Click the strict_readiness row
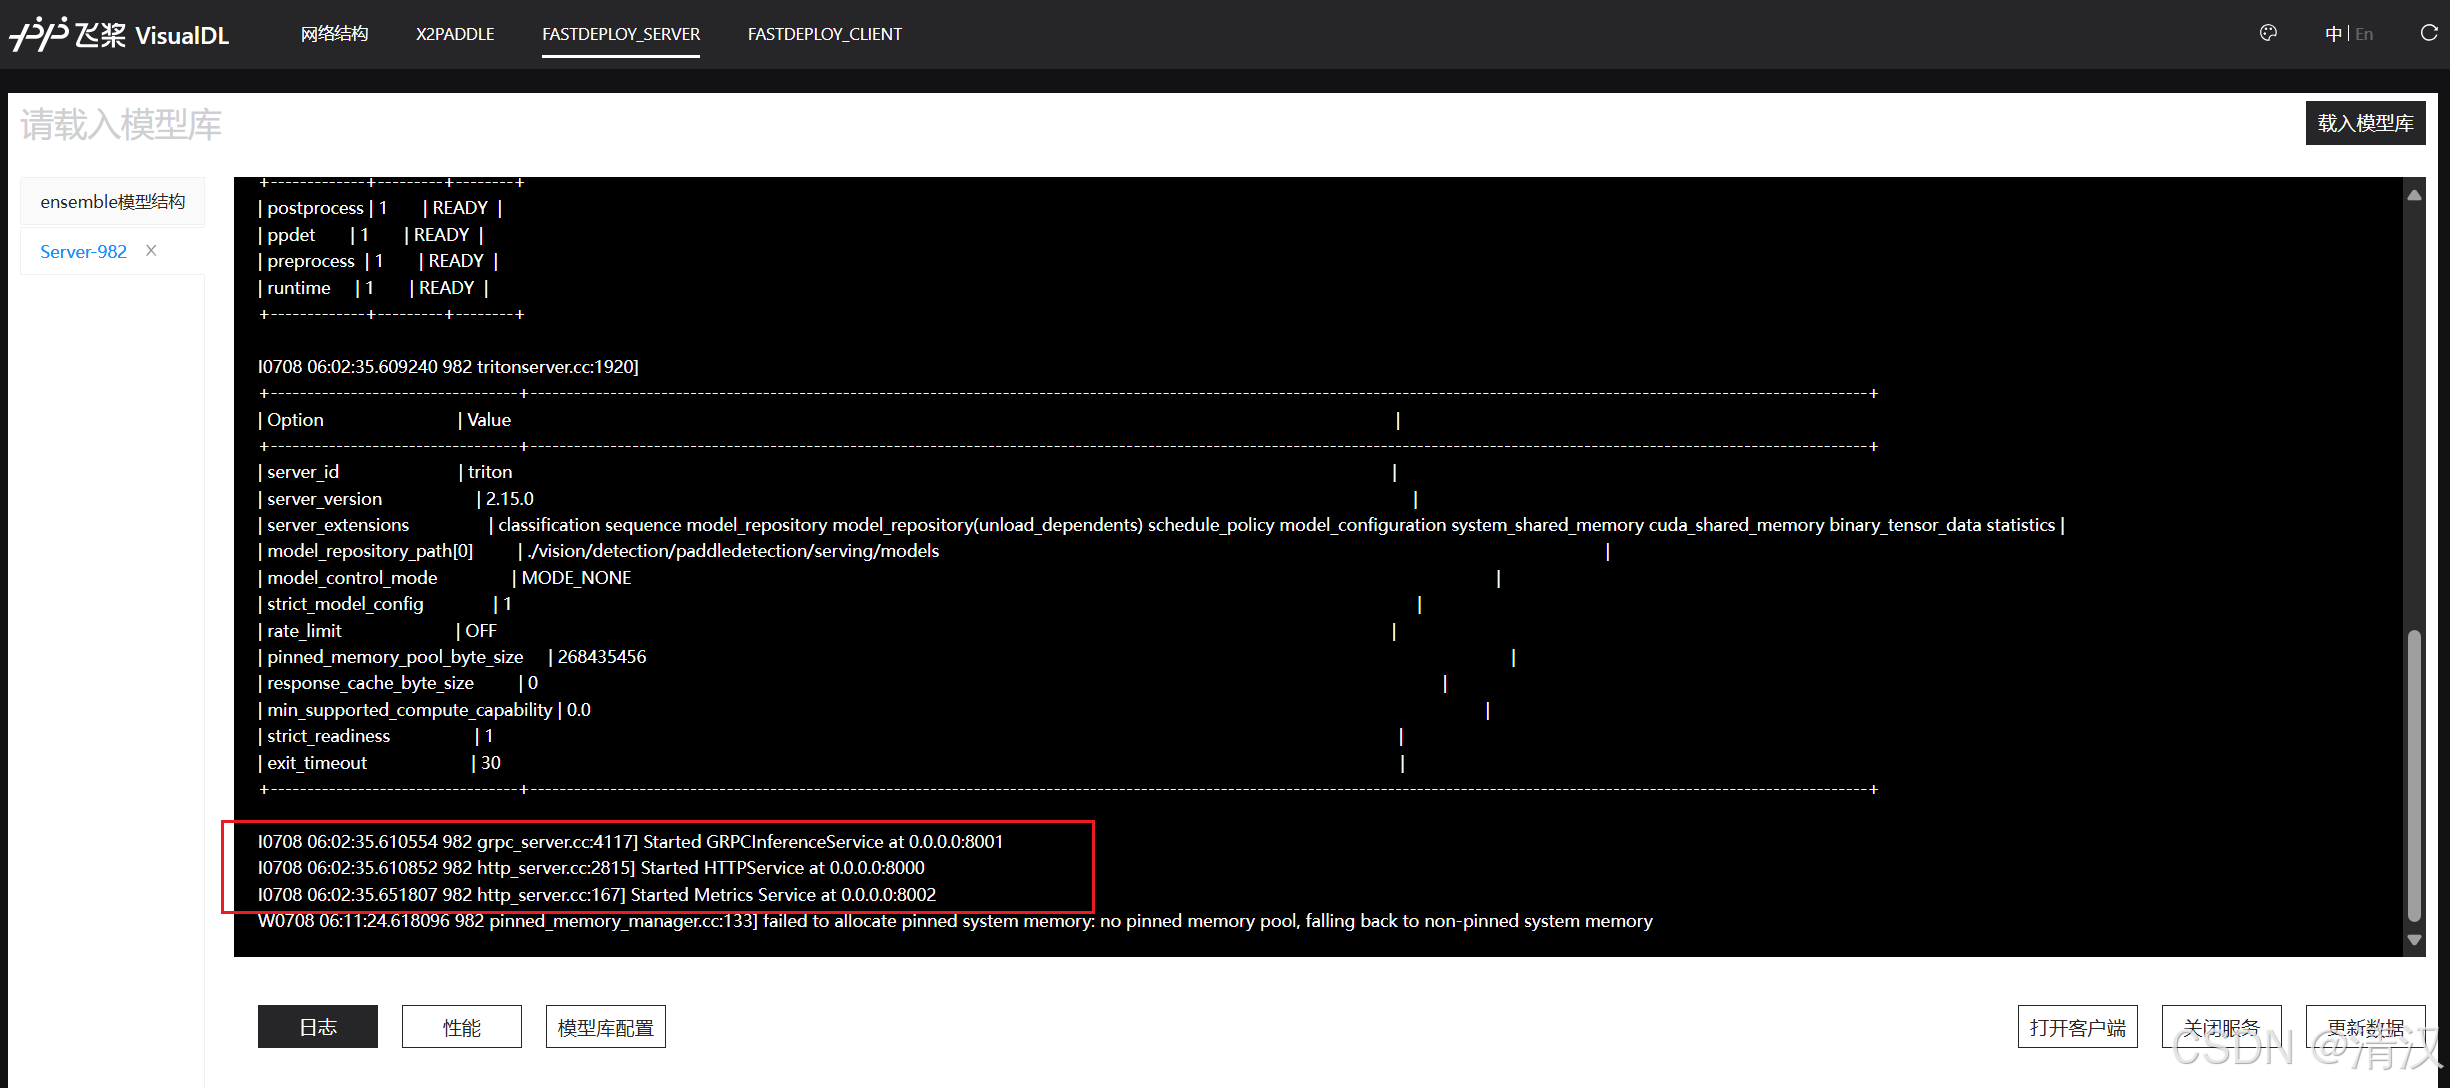This screenshot has height=1088, width=2450. [x=830, y=736]
